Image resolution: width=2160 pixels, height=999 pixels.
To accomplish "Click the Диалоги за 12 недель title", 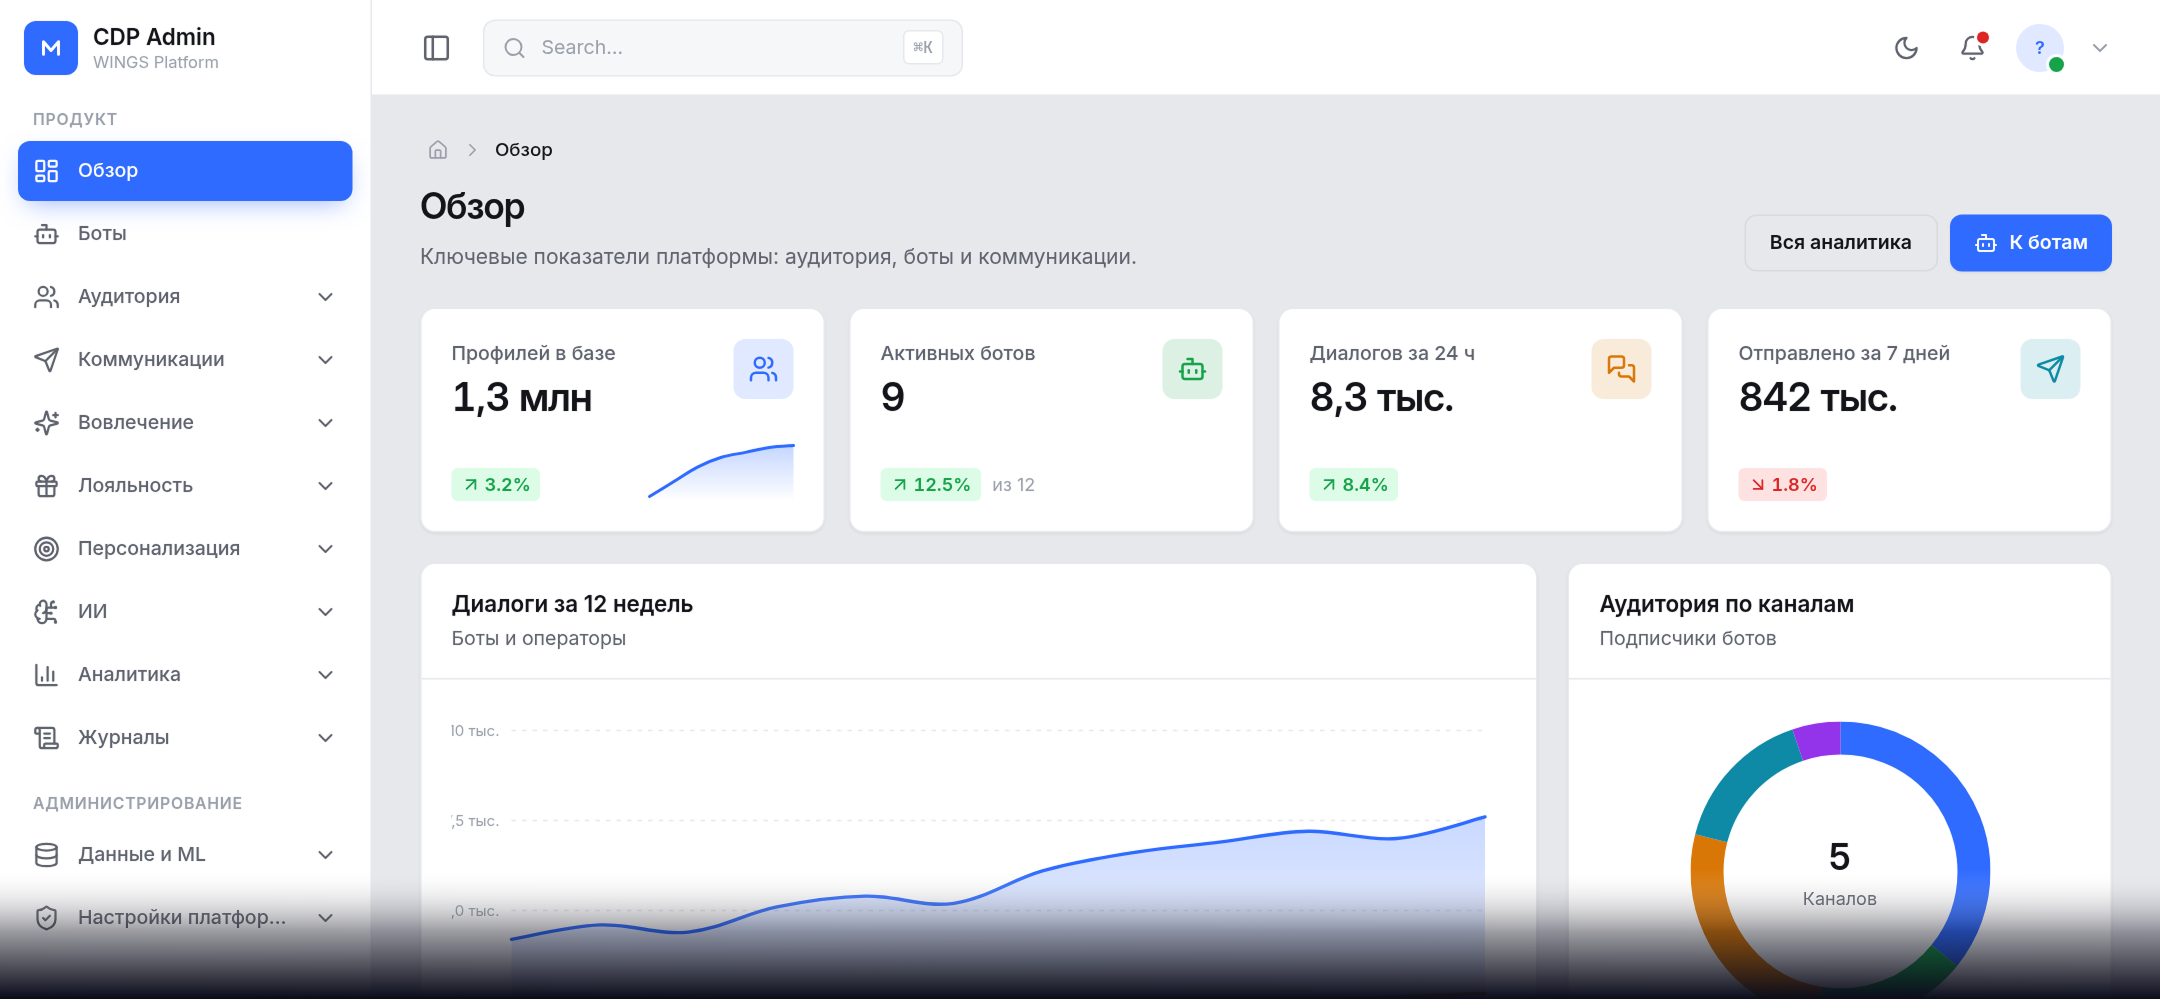I will tap(572, 604).
